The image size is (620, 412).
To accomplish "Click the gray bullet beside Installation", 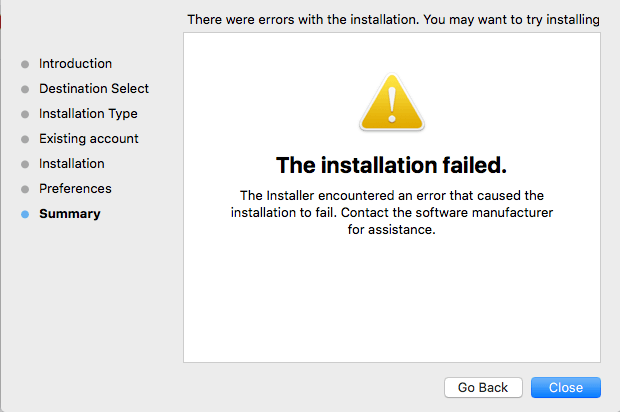I will (25, 164).
